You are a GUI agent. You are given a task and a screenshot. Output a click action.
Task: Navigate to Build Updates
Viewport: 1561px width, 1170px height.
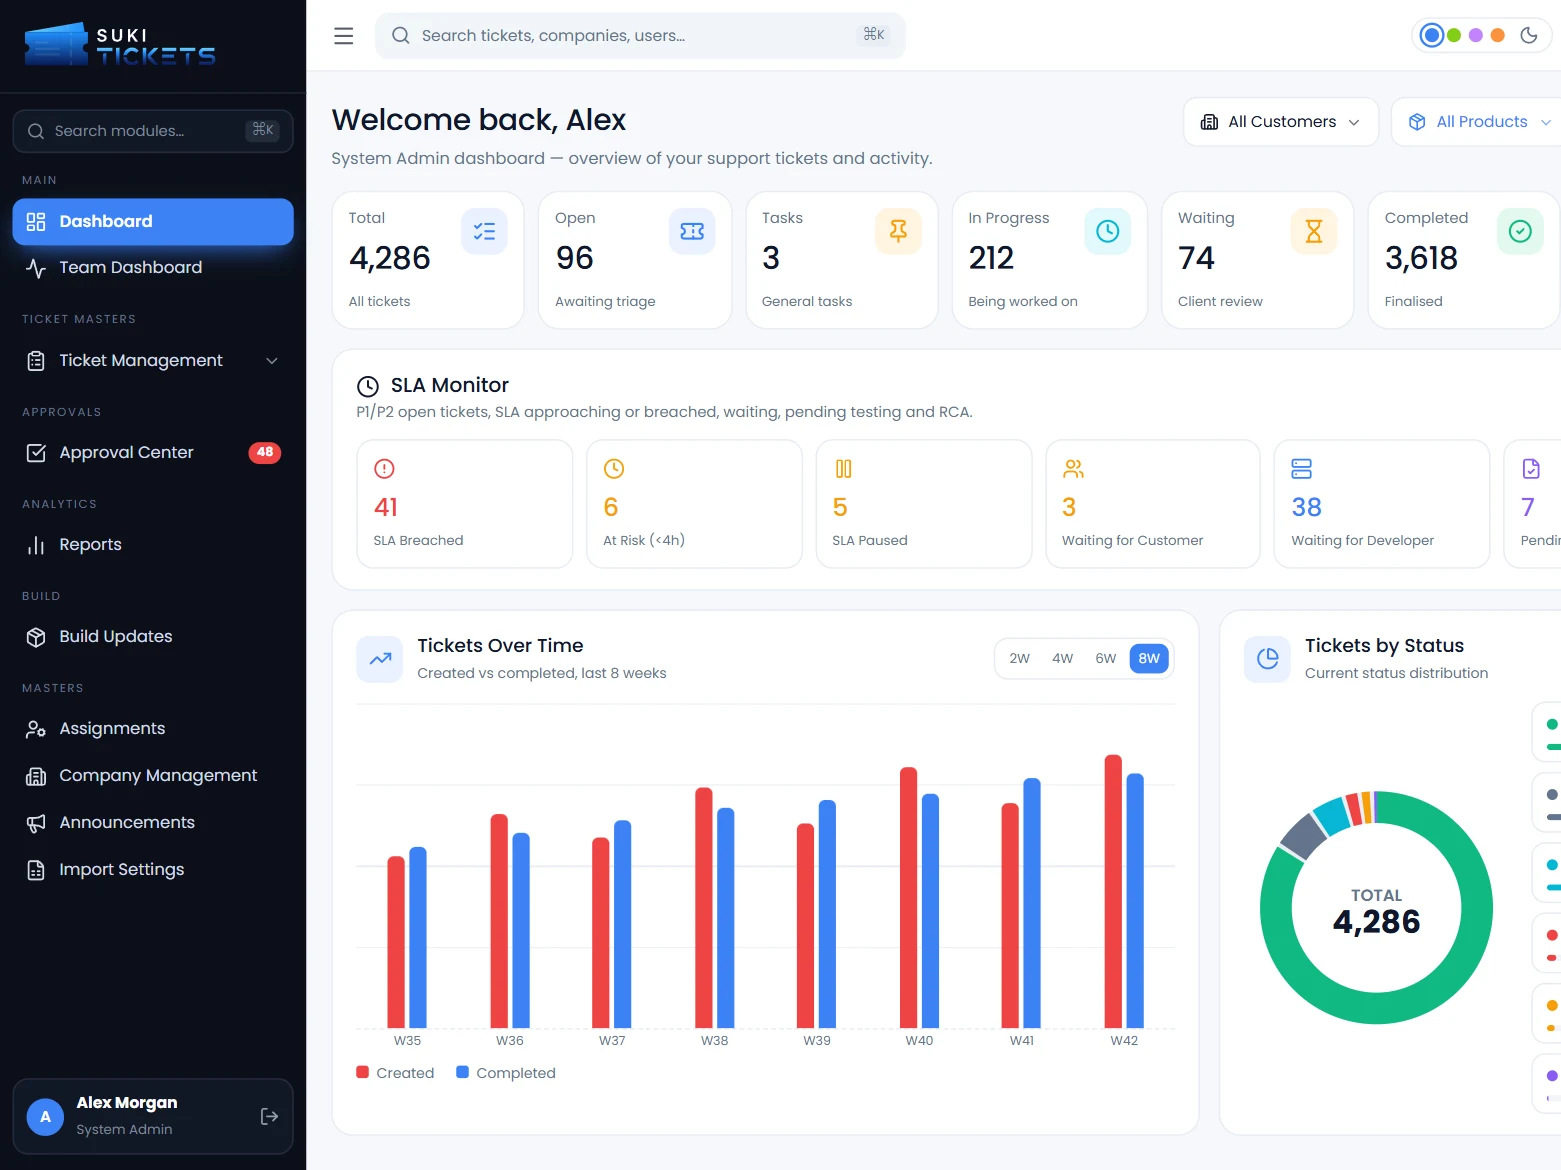point(153,636)
